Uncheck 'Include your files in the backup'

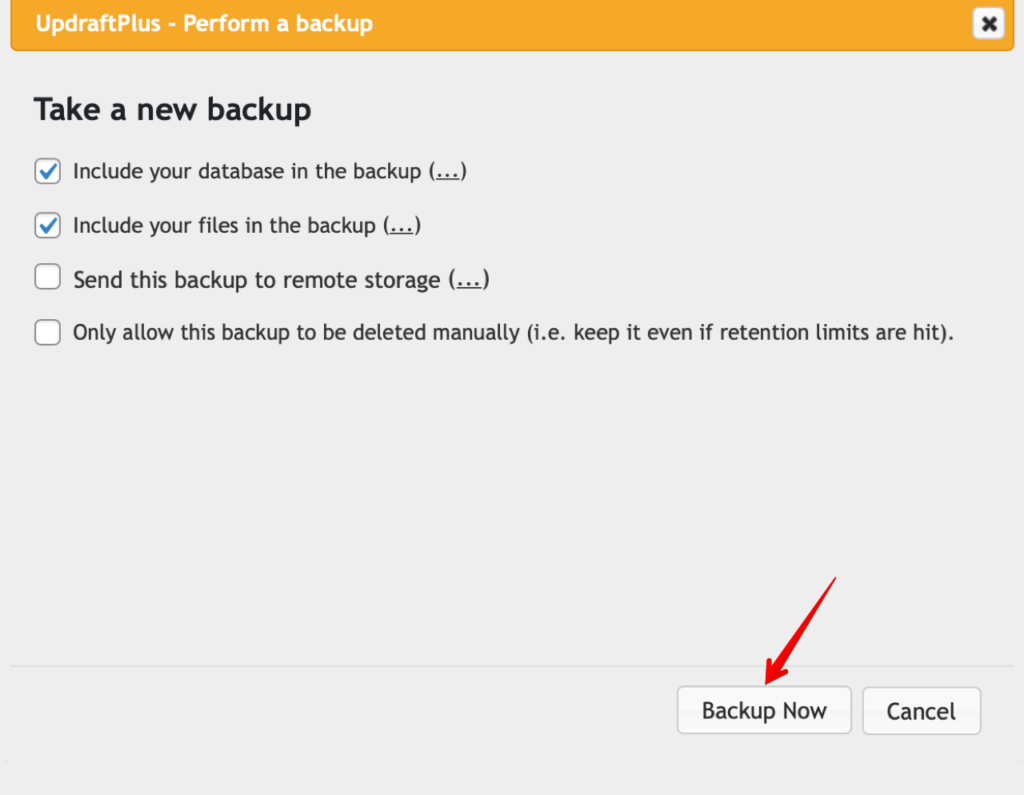point(47,225)
